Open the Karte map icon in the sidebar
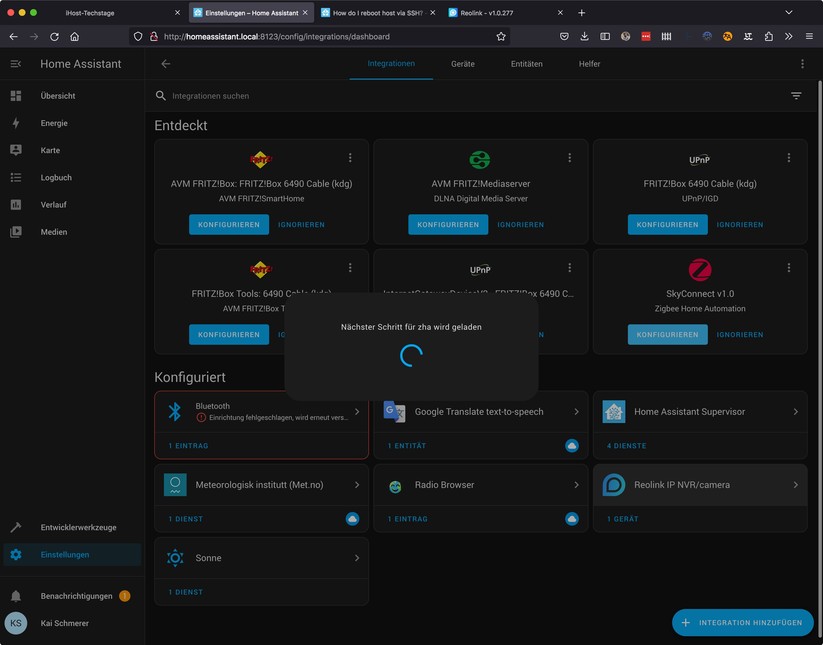Viewport: 823px width, 645px height. 16,150
